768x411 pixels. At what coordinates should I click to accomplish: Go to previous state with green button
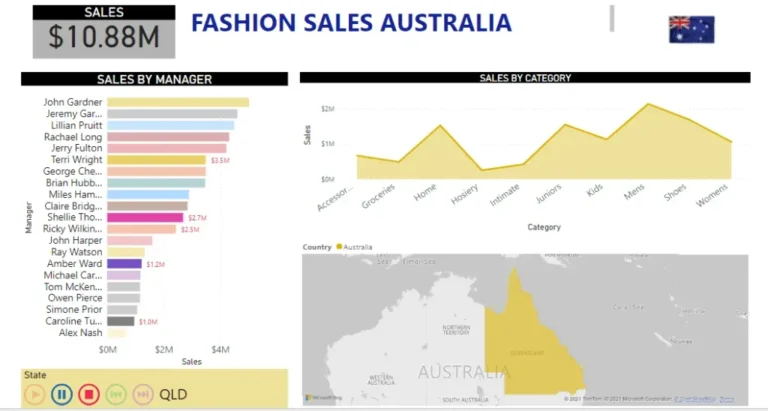pos(116,394)
